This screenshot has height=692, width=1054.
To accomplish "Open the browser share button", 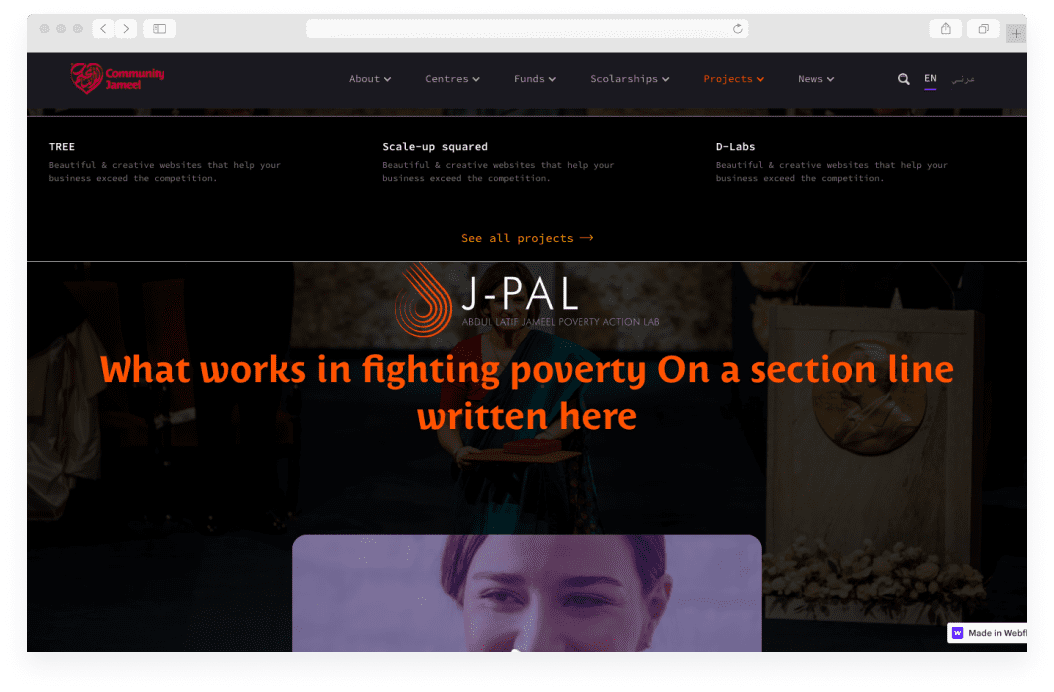I will [x=946, y=28].
